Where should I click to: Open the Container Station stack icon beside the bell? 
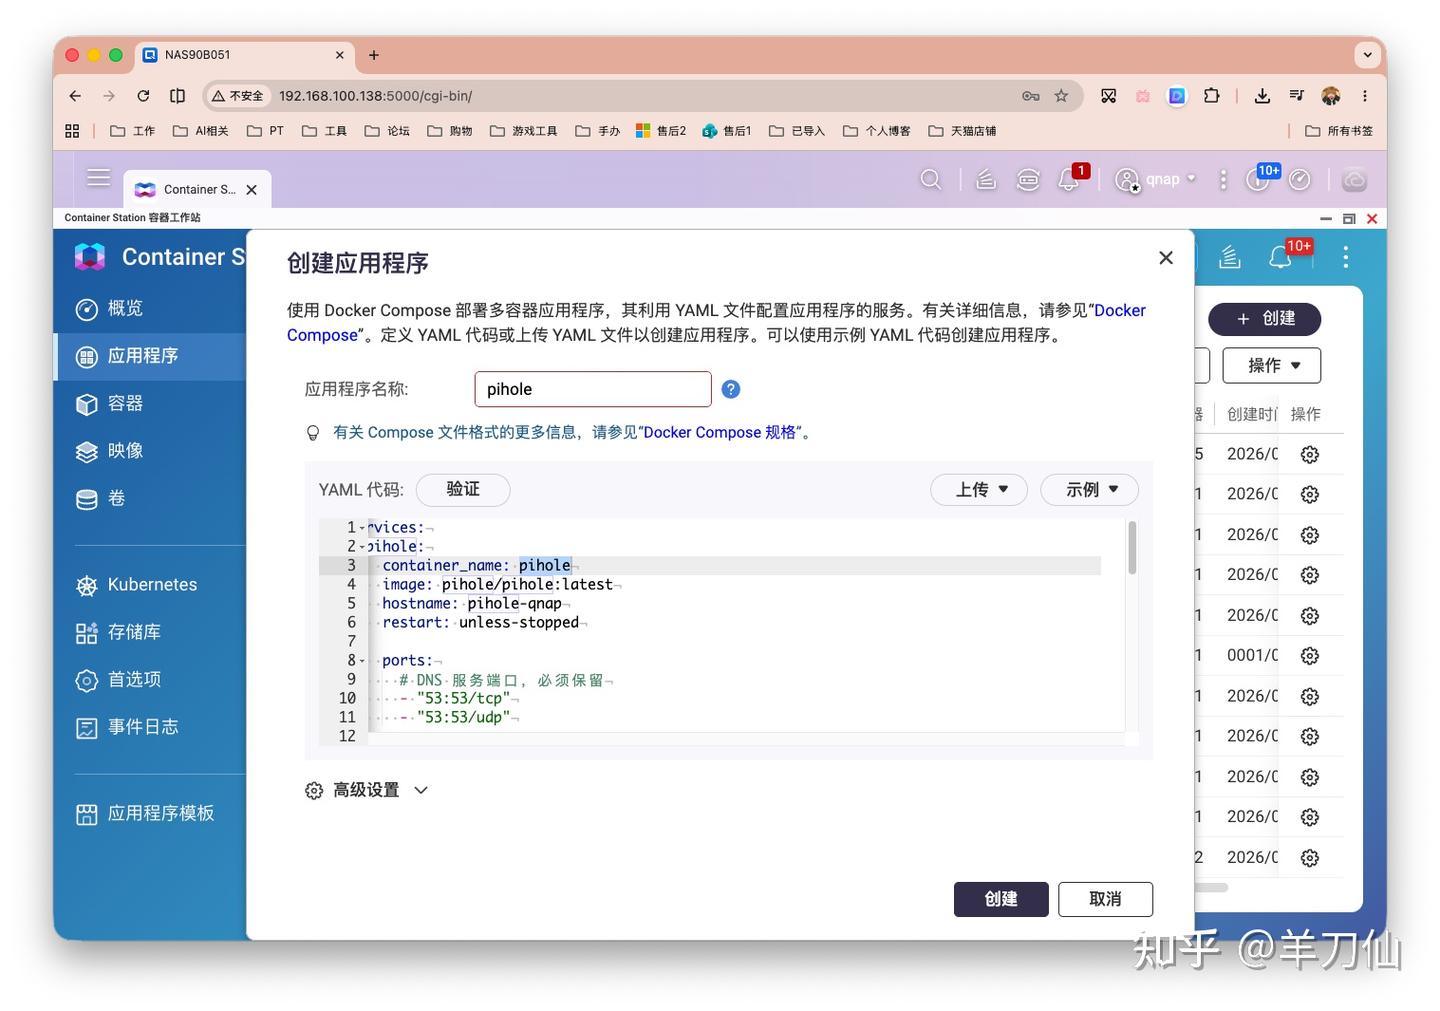coord(1229,258)
